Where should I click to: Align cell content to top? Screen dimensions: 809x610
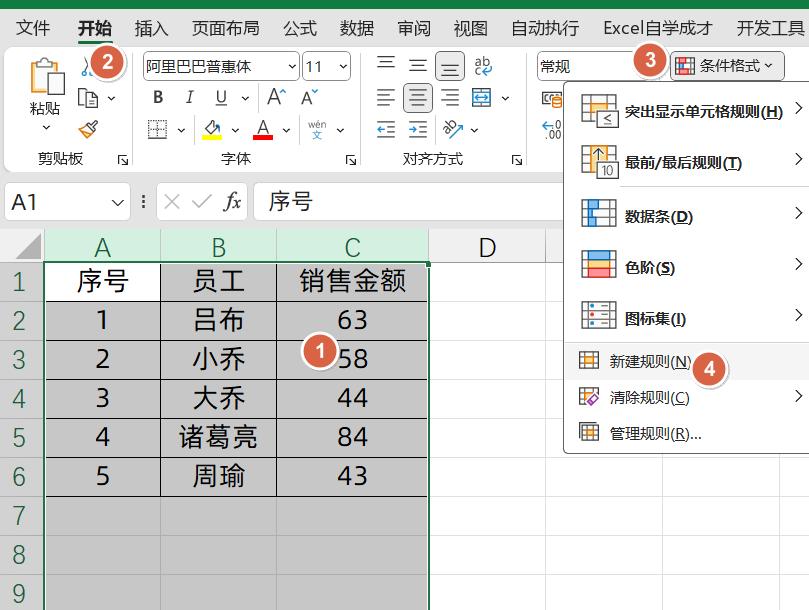[386, 65]
